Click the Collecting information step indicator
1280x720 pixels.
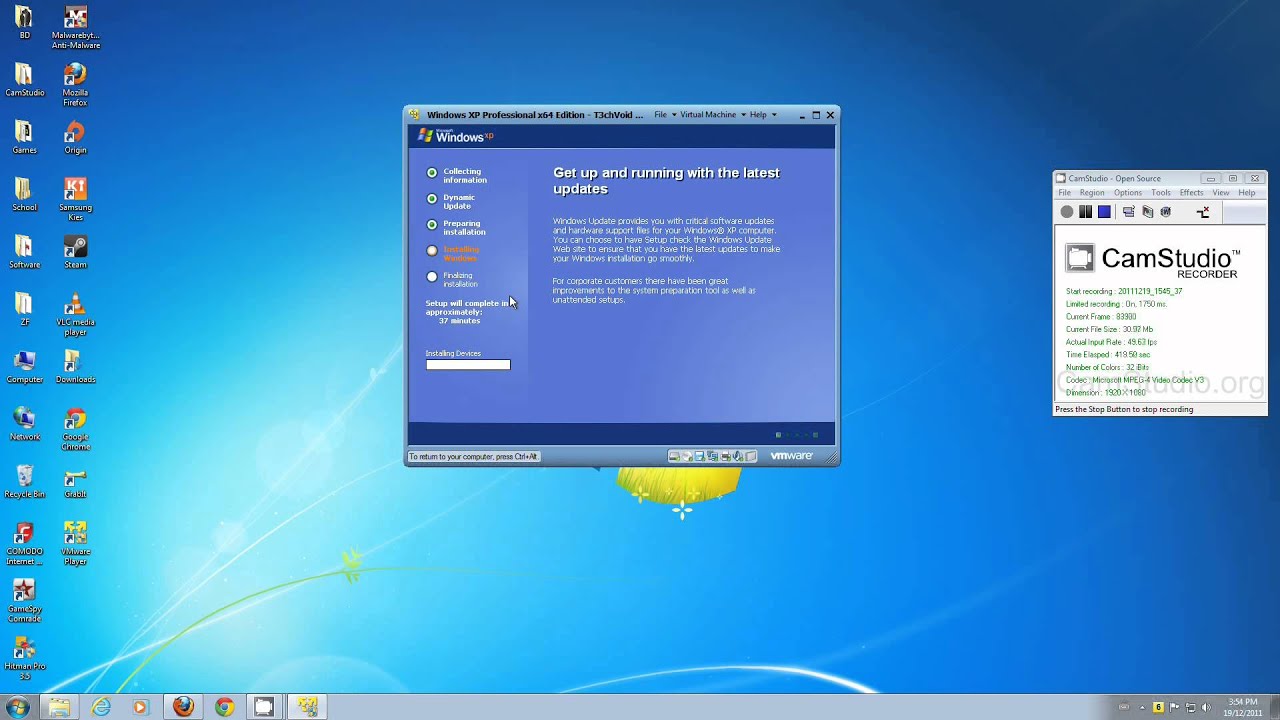coord(432,172)
